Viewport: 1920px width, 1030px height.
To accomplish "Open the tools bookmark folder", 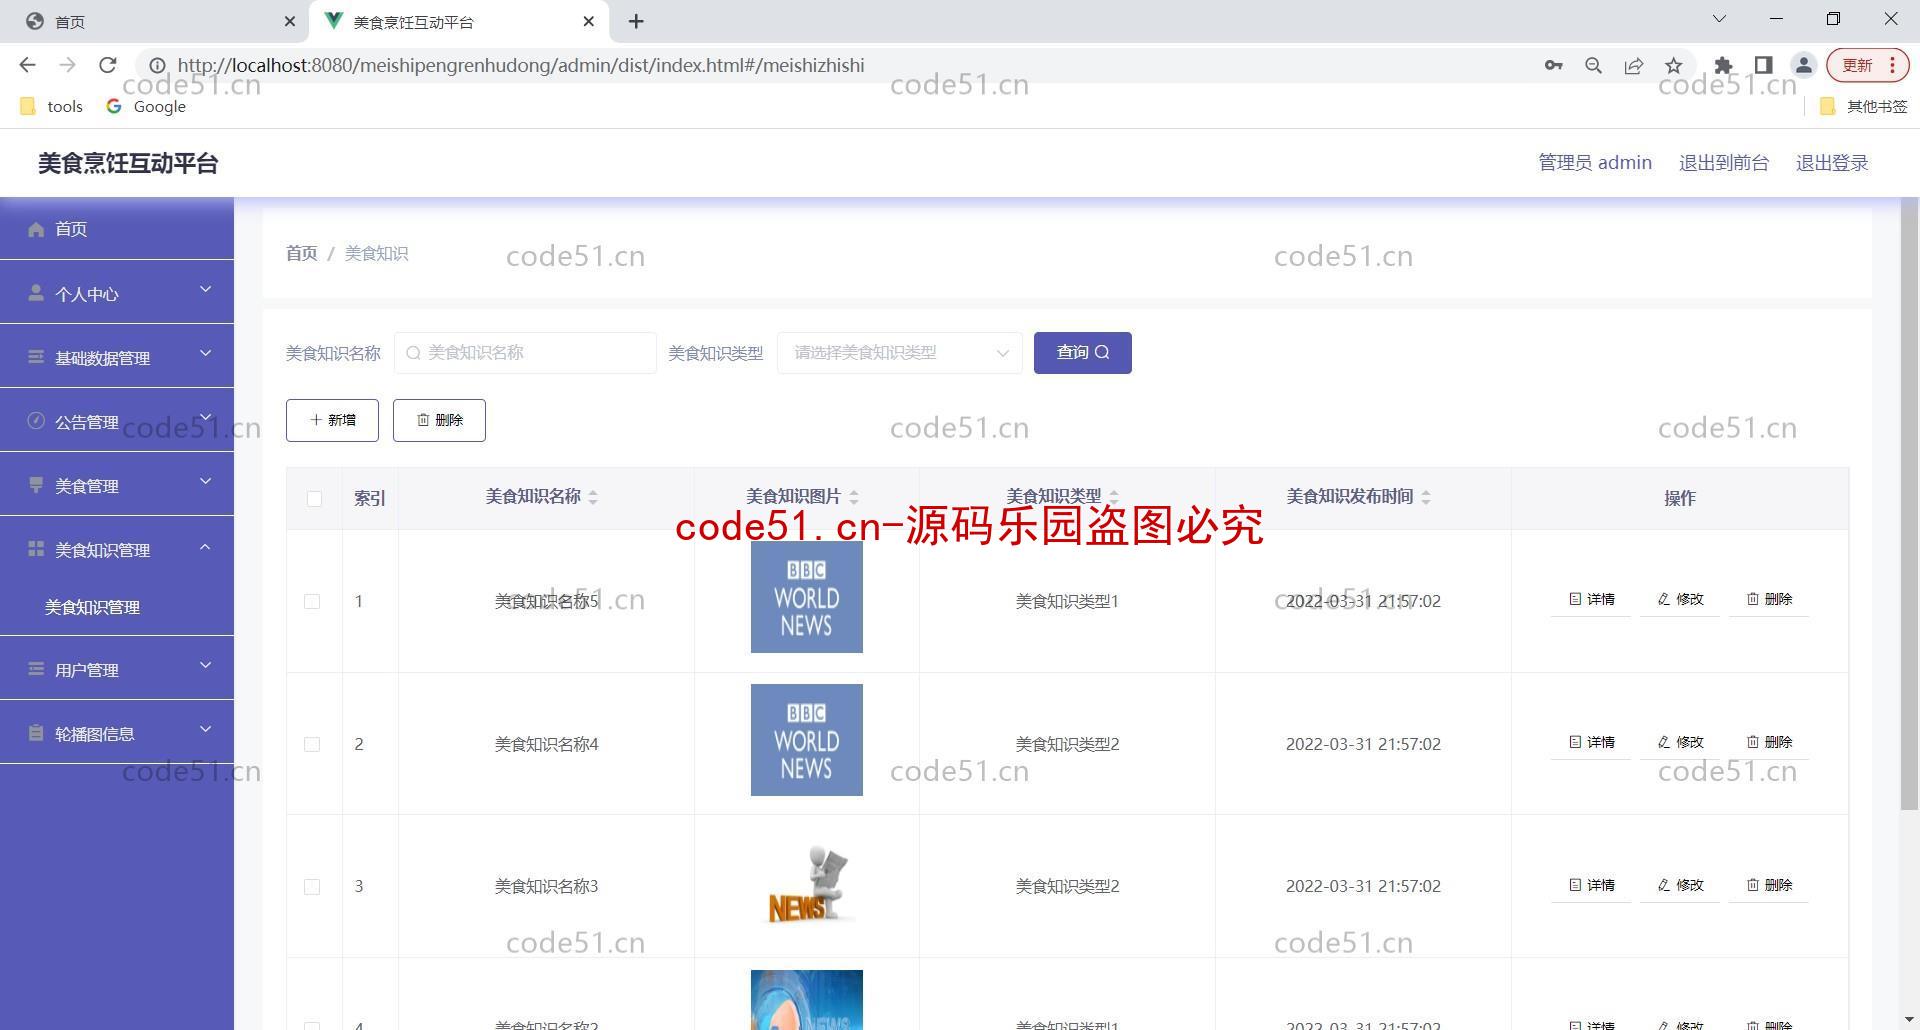I will pos(52,106).
